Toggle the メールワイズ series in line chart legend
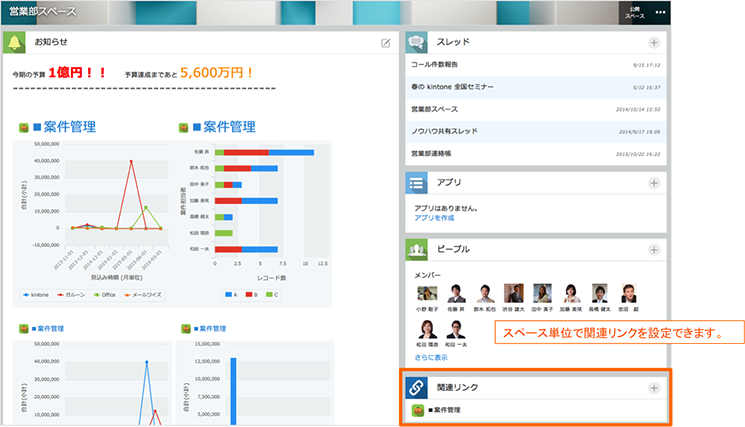Screen dimensions: 745x427 click(143, 295)
